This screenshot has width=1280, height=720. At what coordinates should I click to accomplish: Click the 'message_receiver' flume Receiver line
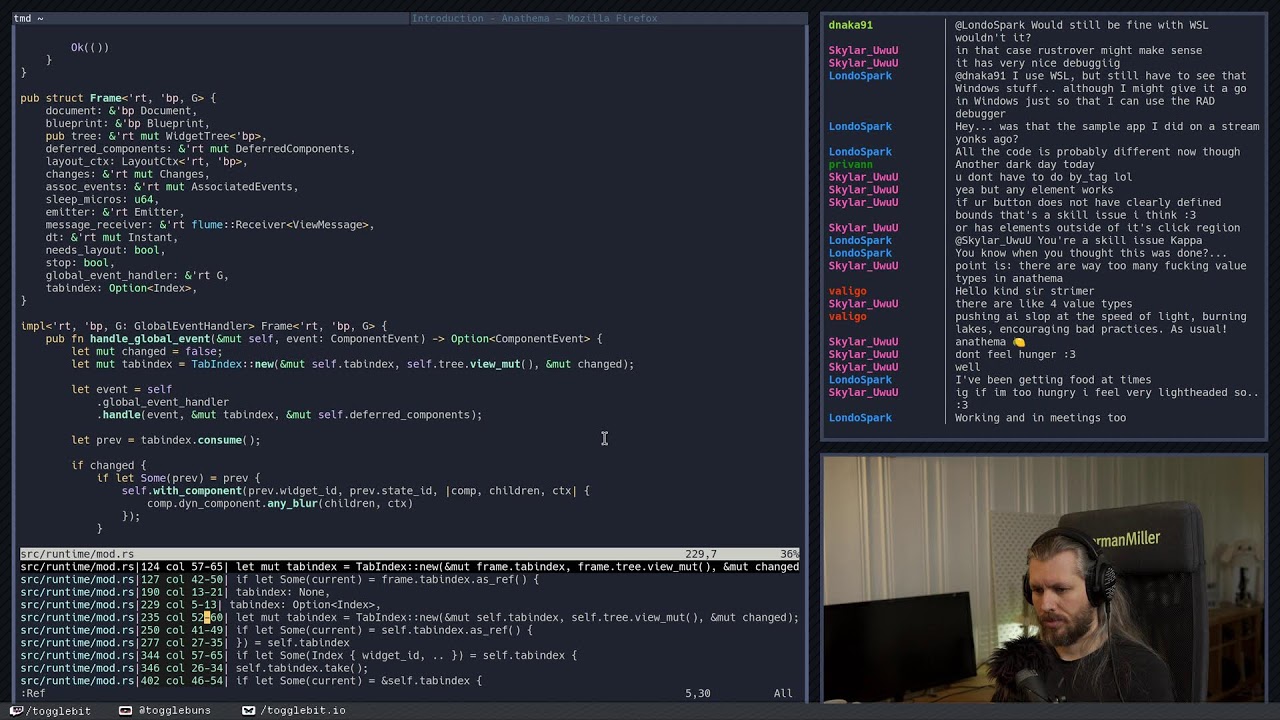(210, 225)
